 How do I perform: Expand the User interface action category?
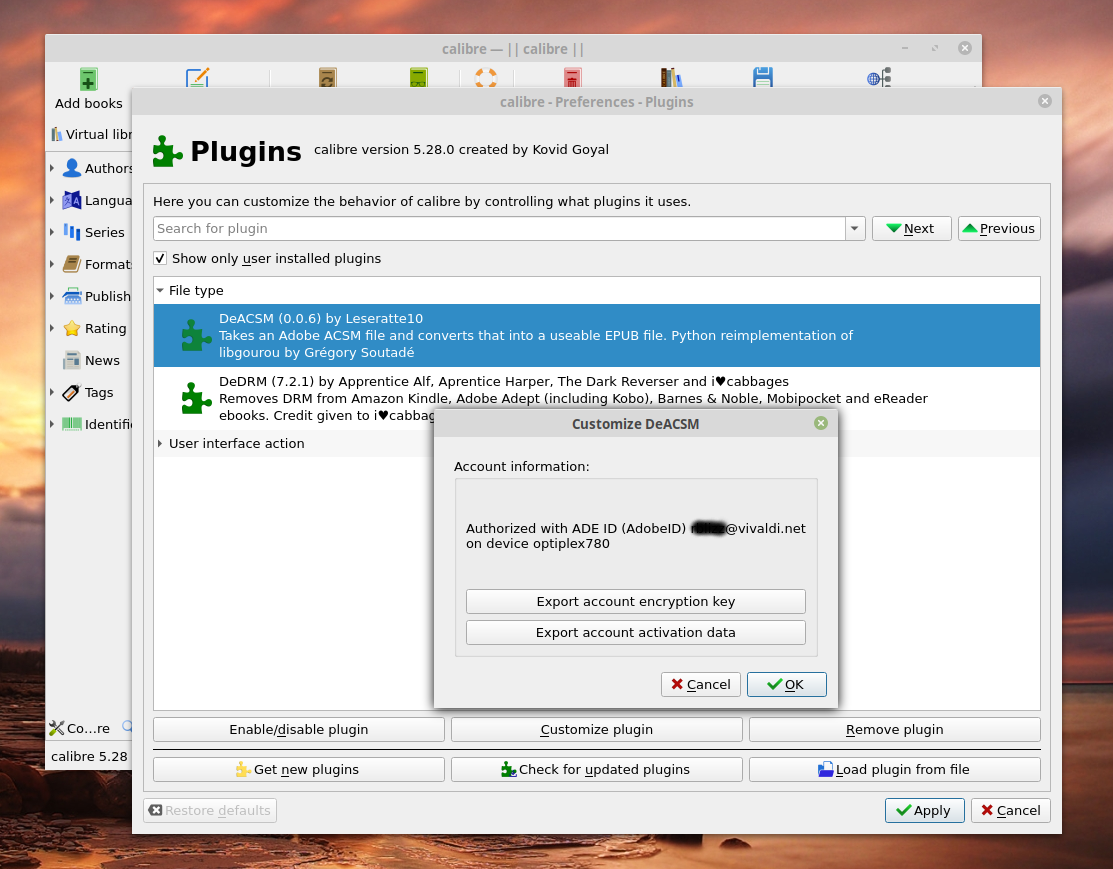160,443
